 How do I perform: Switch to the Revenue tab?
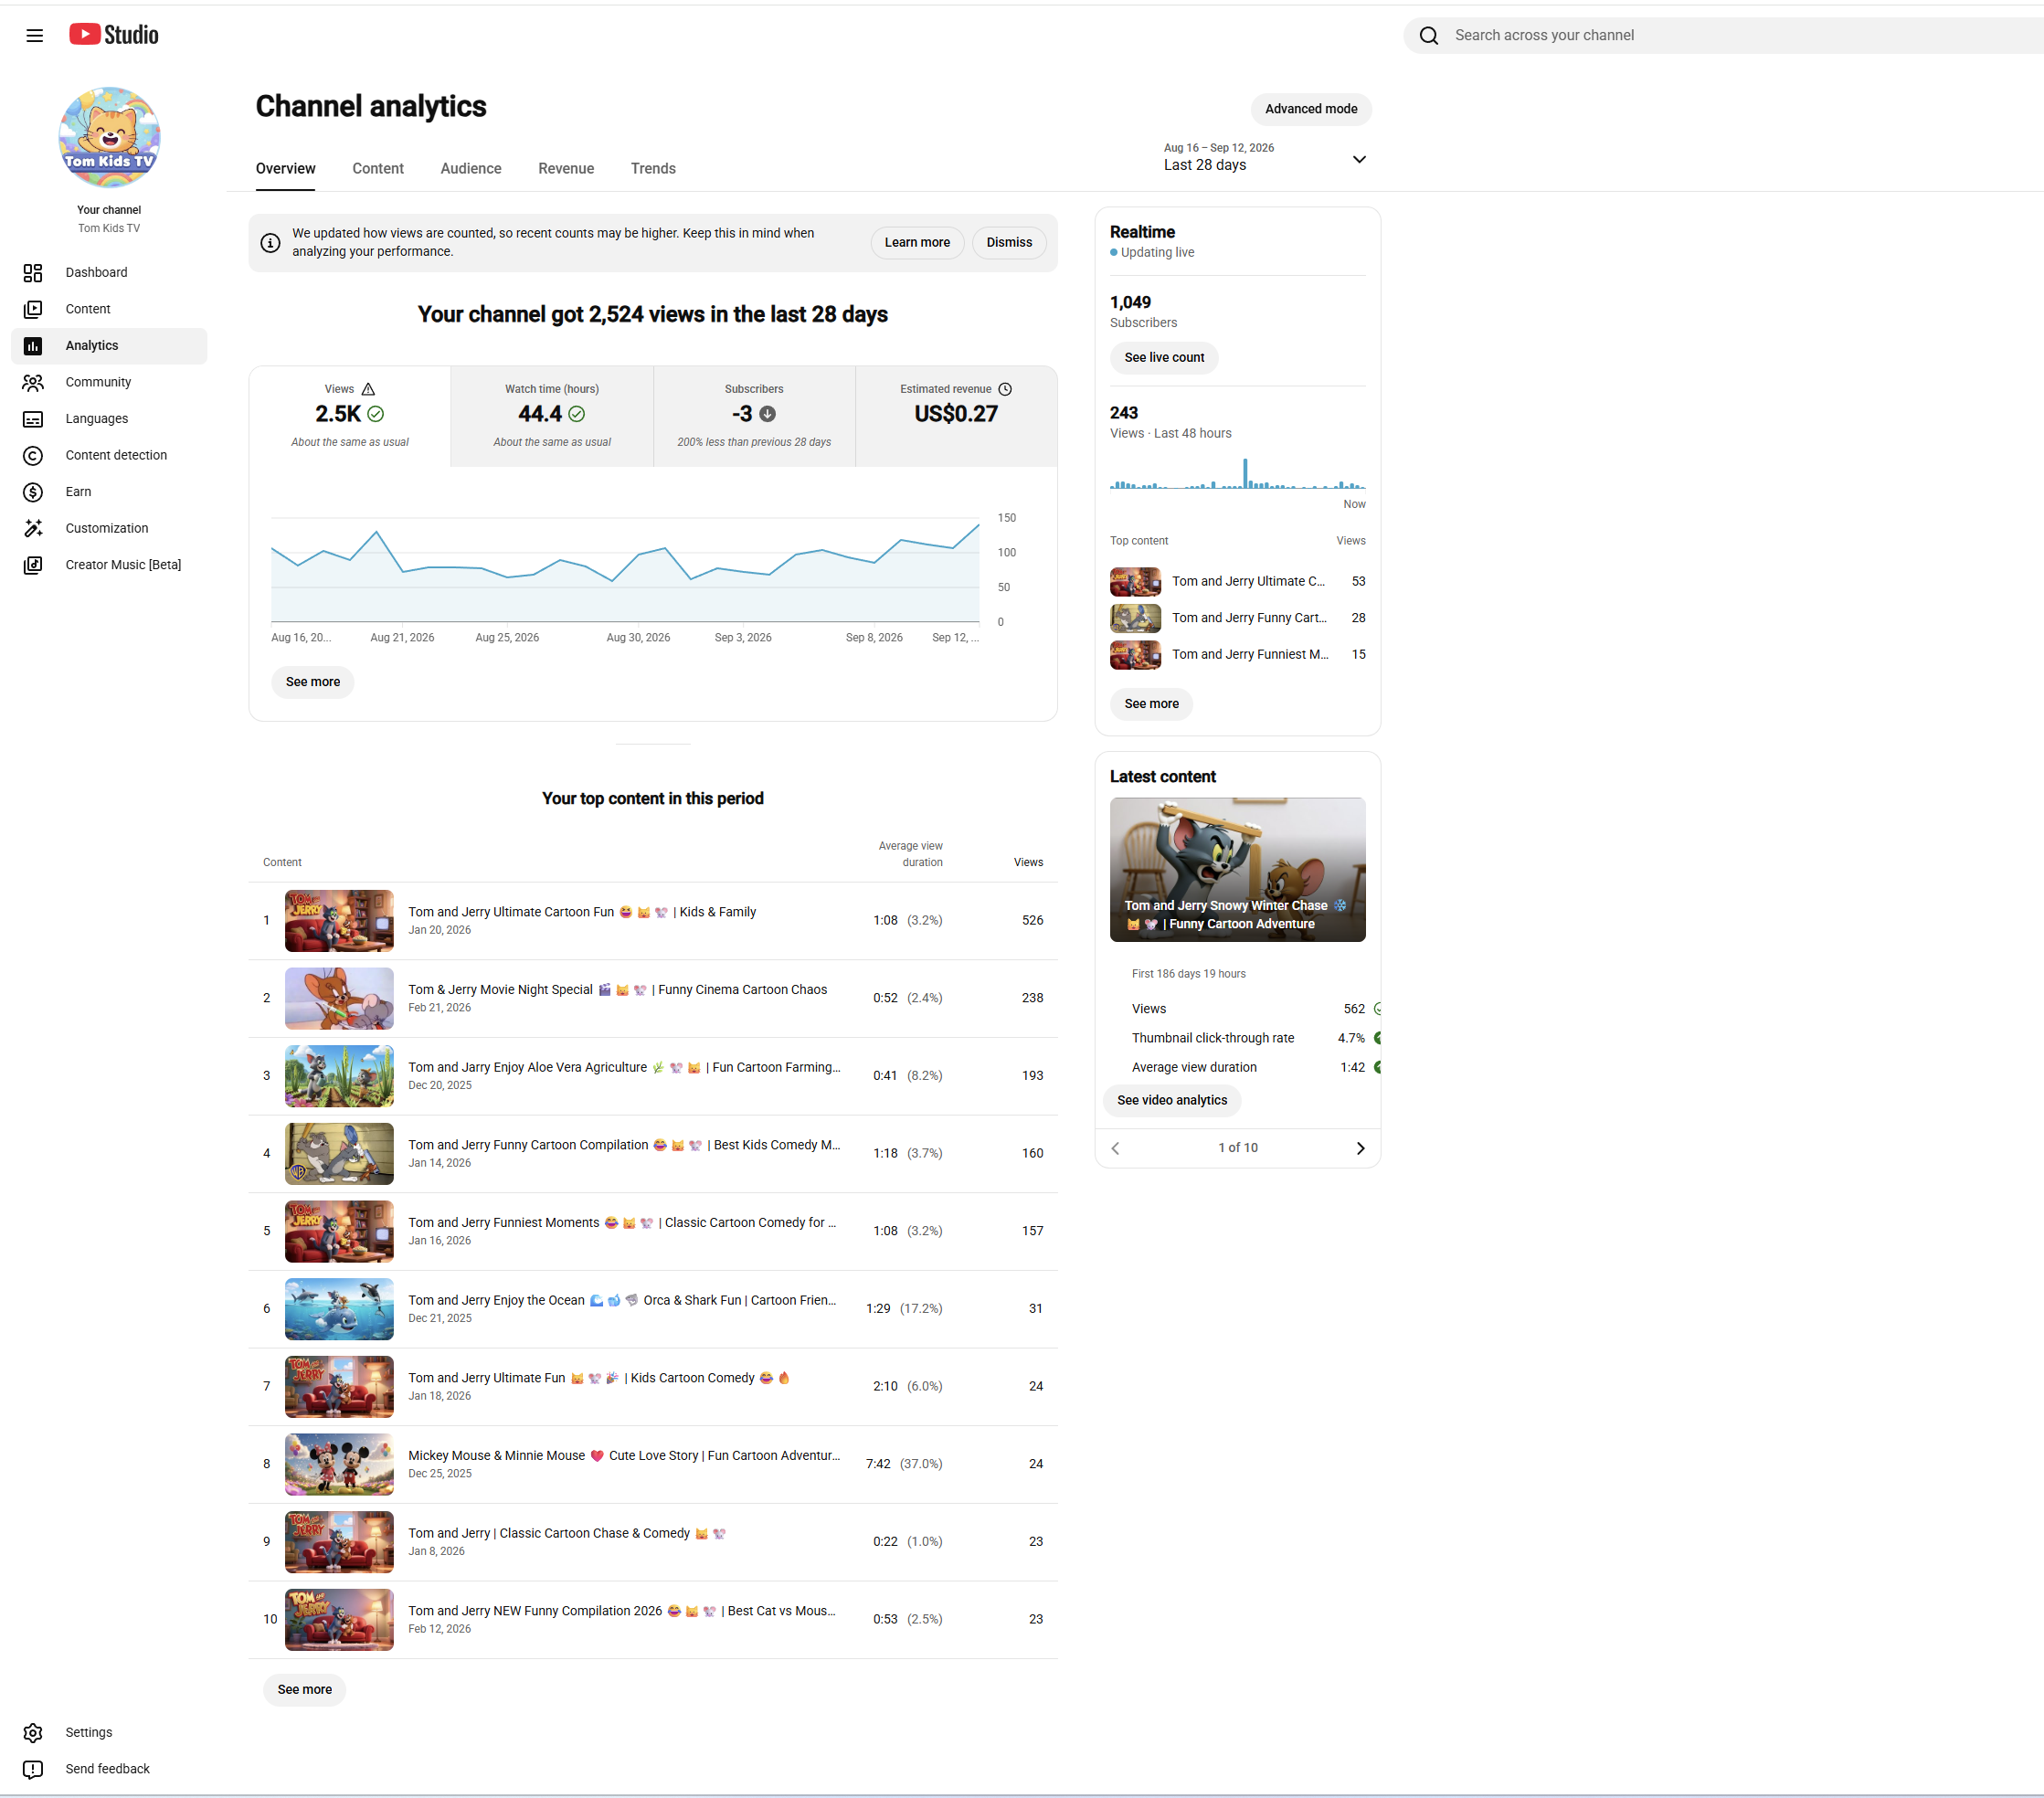coord(566,169)
